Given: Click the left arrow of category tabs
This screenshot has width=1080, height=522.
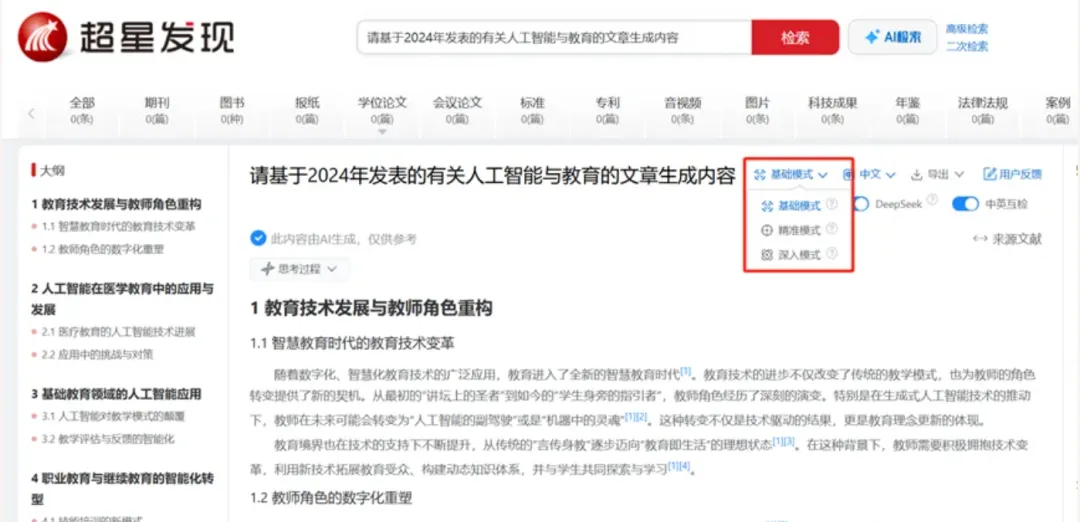Looking at the screenshot, I should pyautogui.click(x=31, y=113).
